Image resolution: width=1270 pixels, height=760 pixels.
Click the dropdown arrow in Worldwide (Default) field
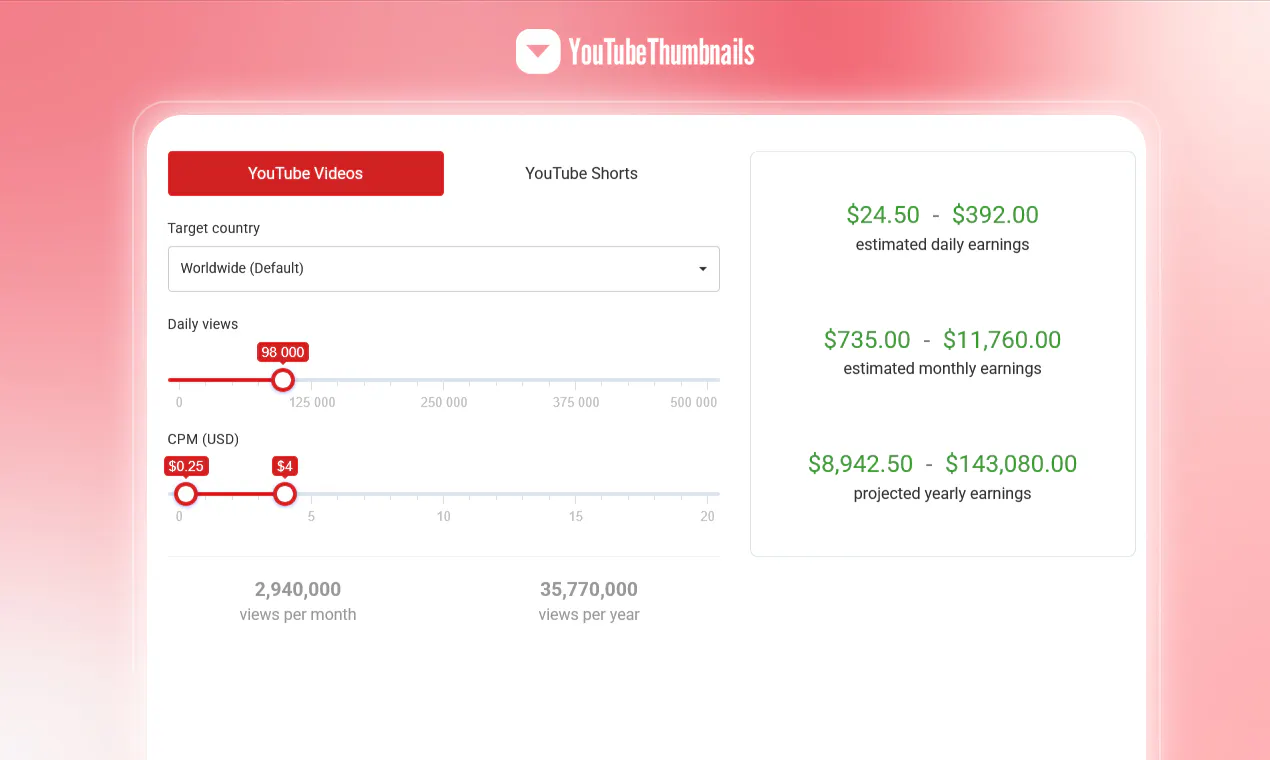tap(703, 269)
